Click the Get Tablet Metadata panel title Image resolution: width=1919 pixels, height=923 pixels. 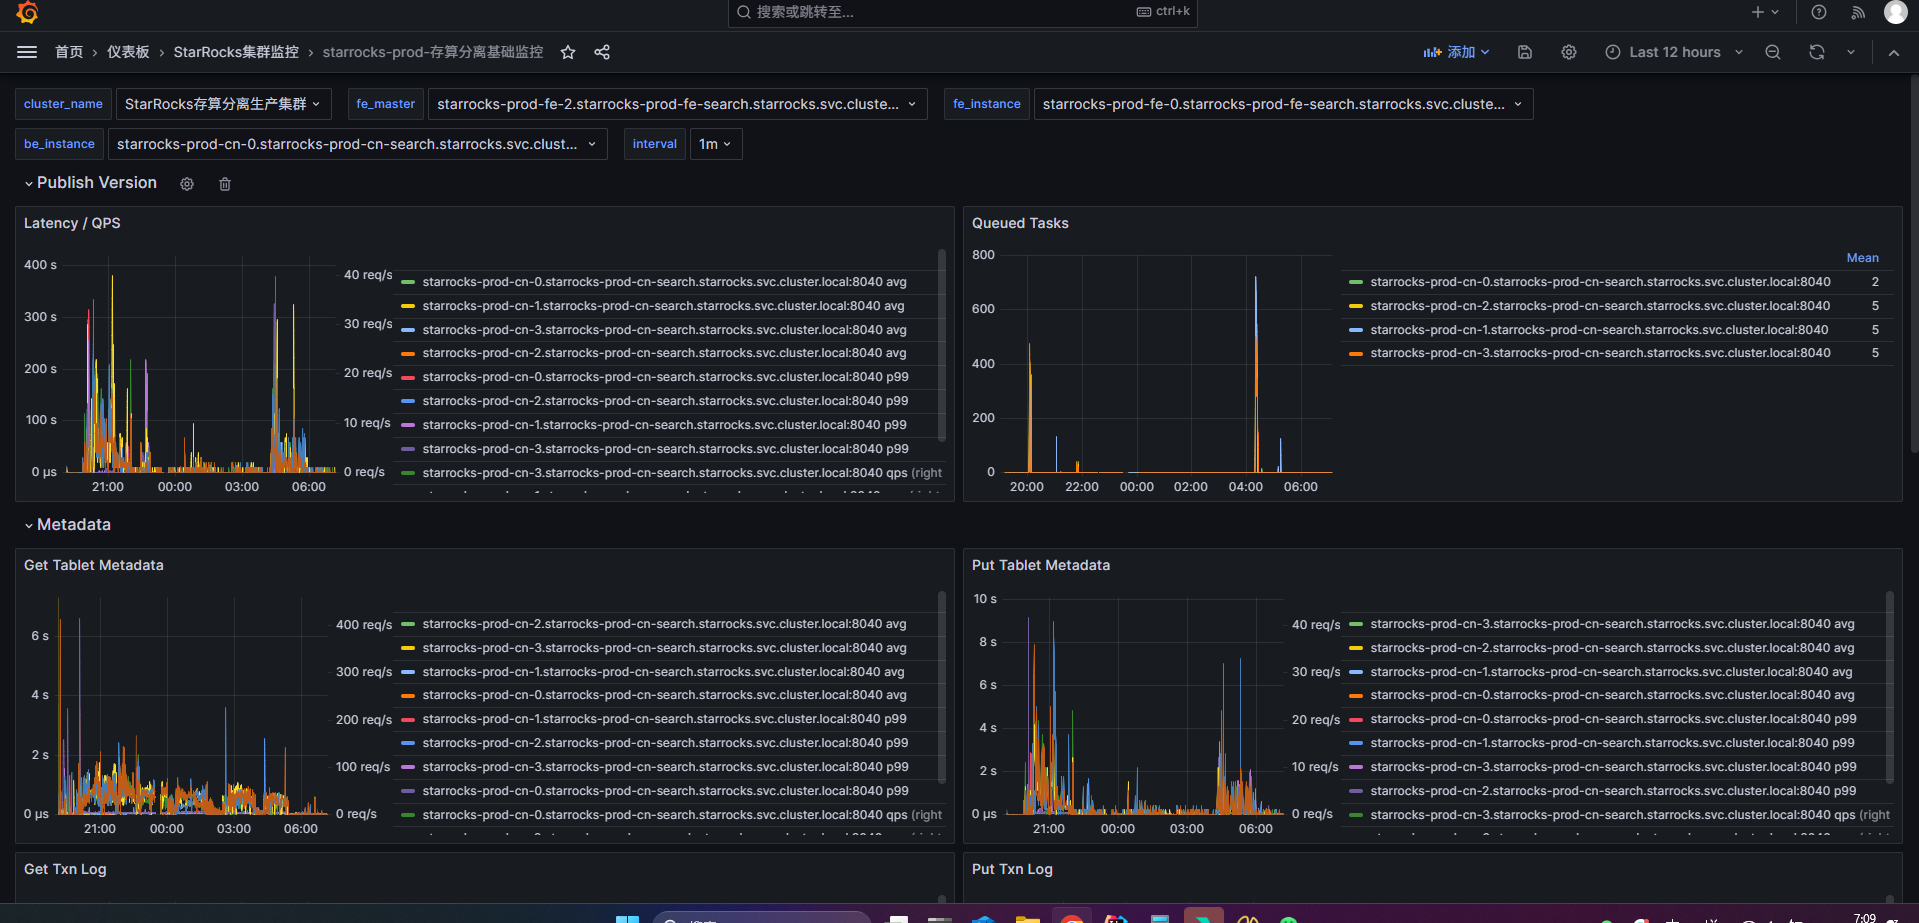(94, 565)
